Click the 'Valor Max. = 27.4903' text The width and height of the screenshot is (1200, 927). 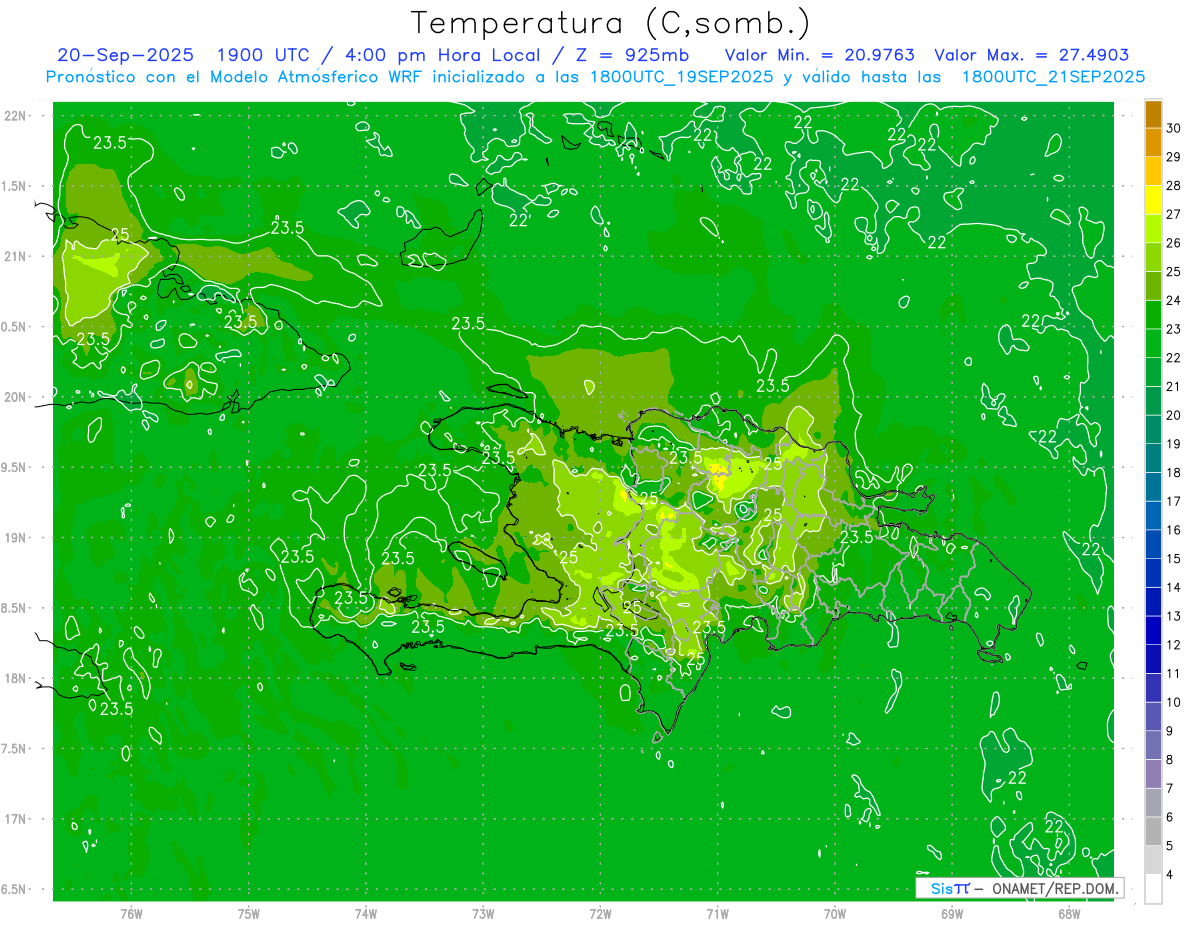1031,55
